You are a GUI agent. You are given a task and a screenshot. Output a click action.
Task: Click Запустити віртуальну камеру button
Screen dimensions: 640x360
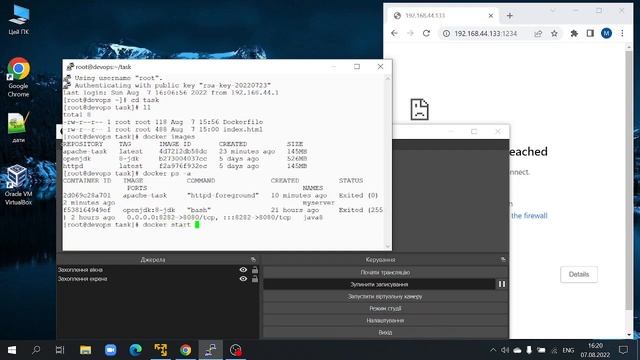(x=385, y=296)
